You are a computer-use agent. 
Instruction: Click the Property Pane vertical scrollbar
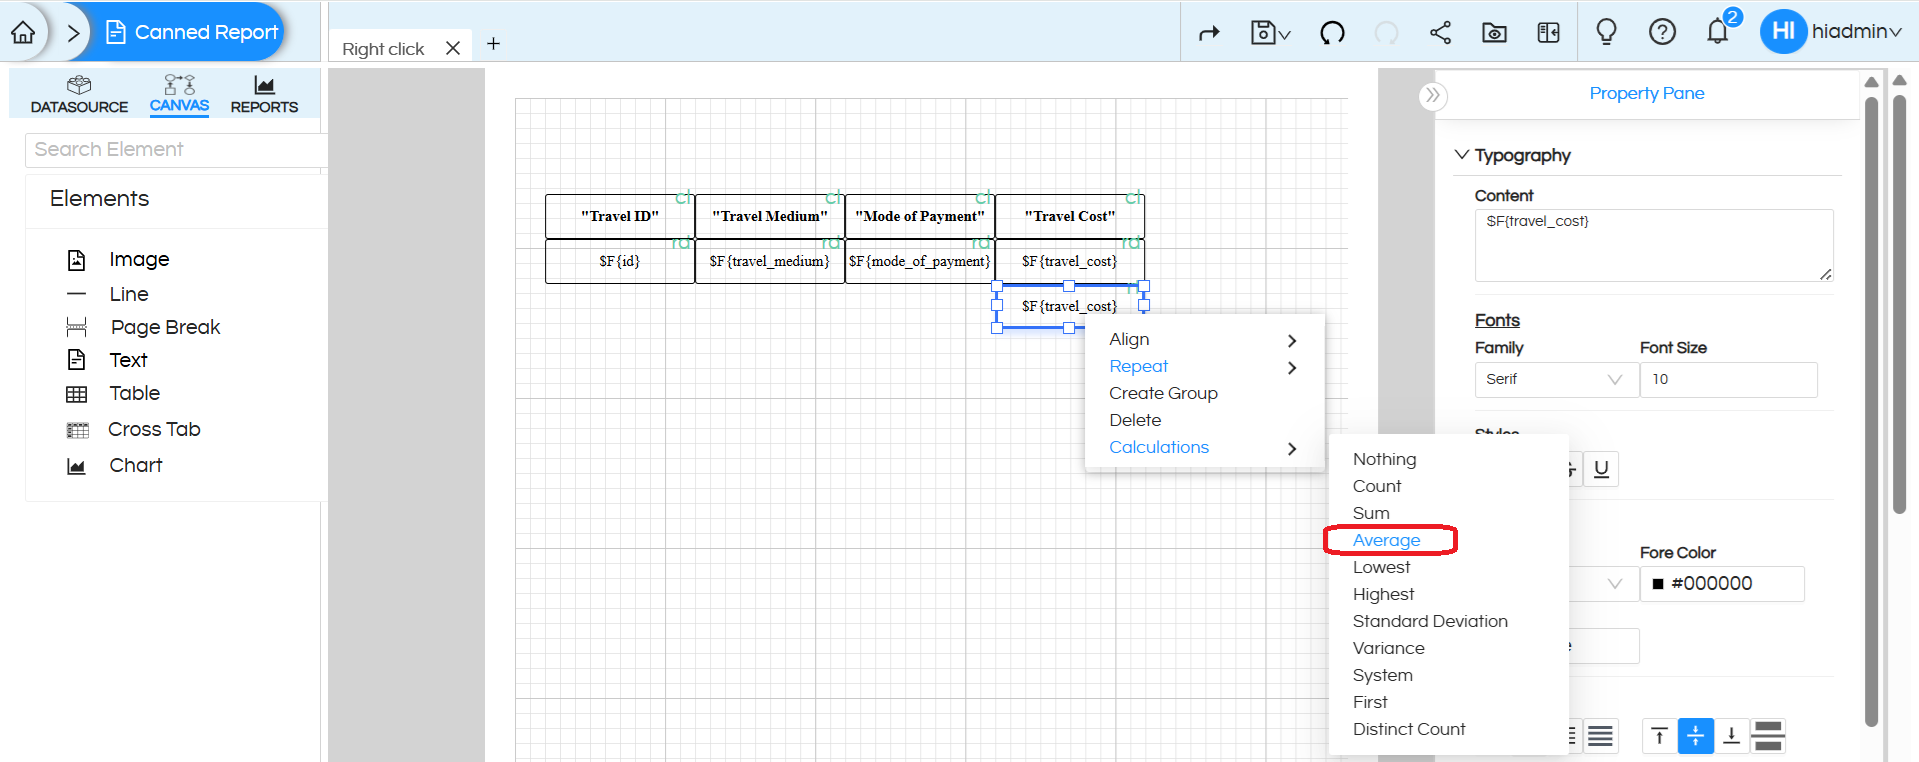pos(1871,410)
